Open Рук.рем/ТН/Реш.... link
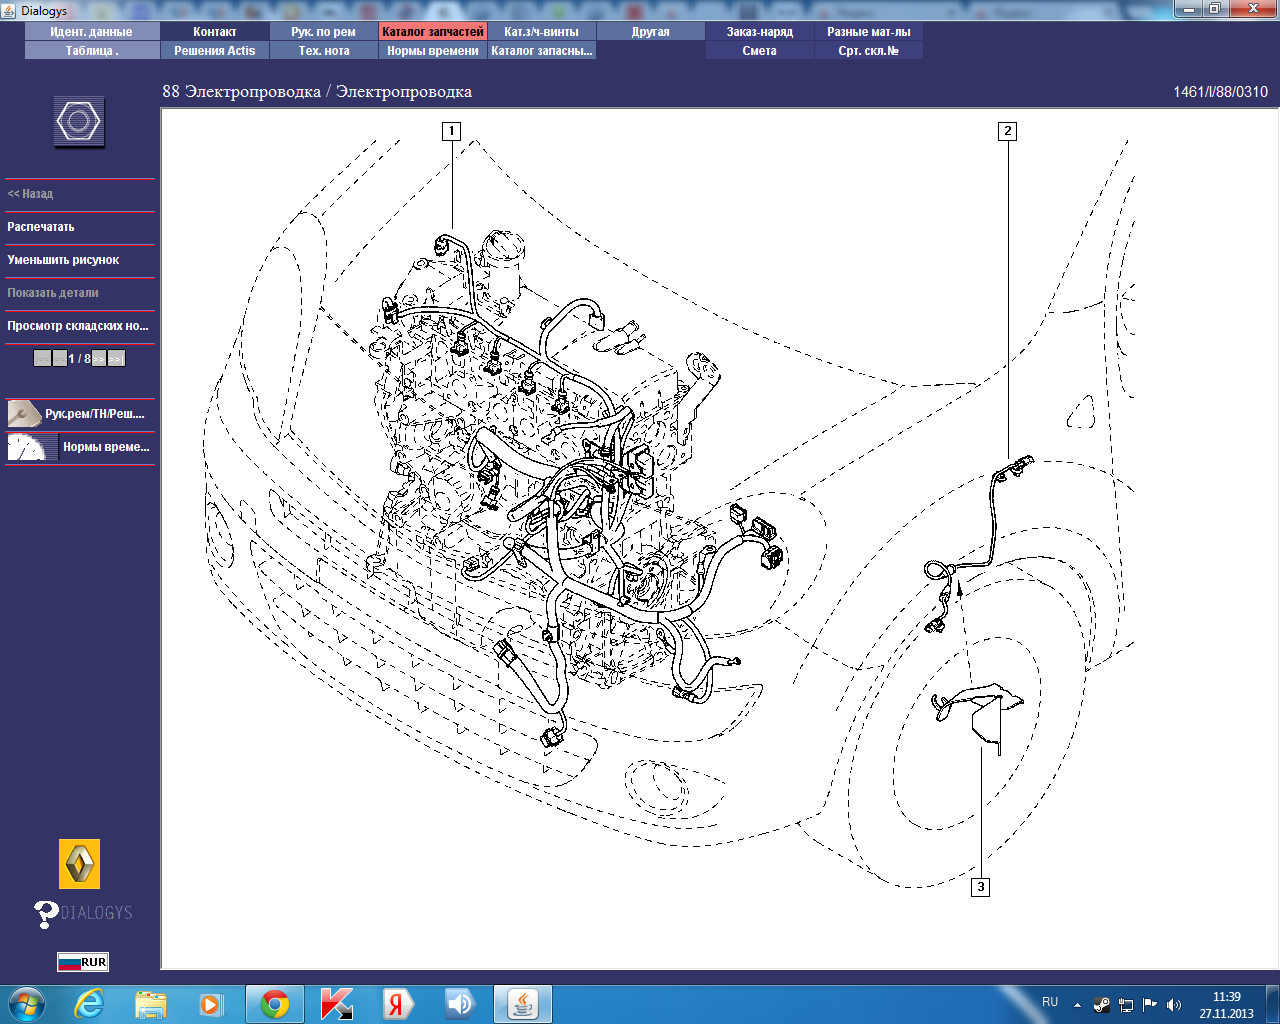Image resolution: width=1280 pixels, height=1024 pixels. tap(95, 414)
